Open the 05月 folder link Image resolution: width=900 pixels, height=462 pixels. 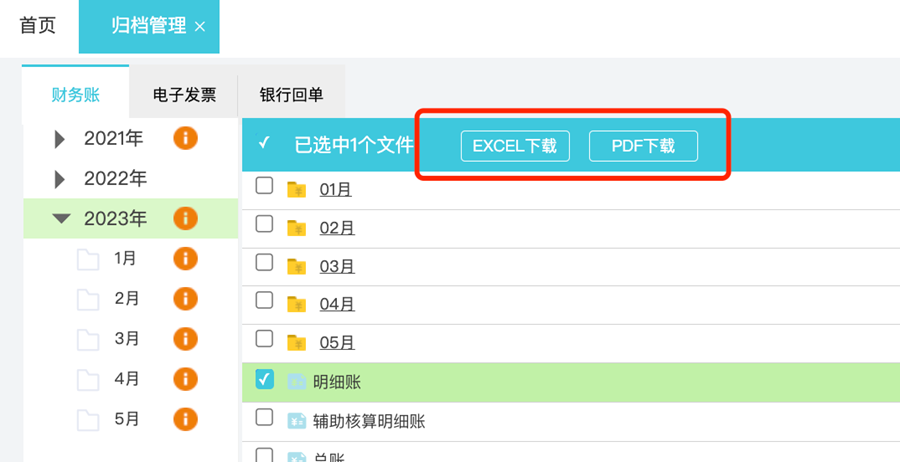click(337, 343)
